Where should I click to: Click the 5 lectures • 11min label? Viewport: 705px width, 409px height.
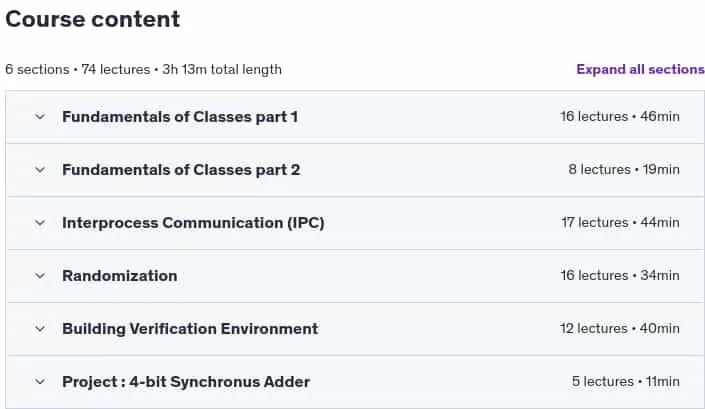(x=625, y=382)
